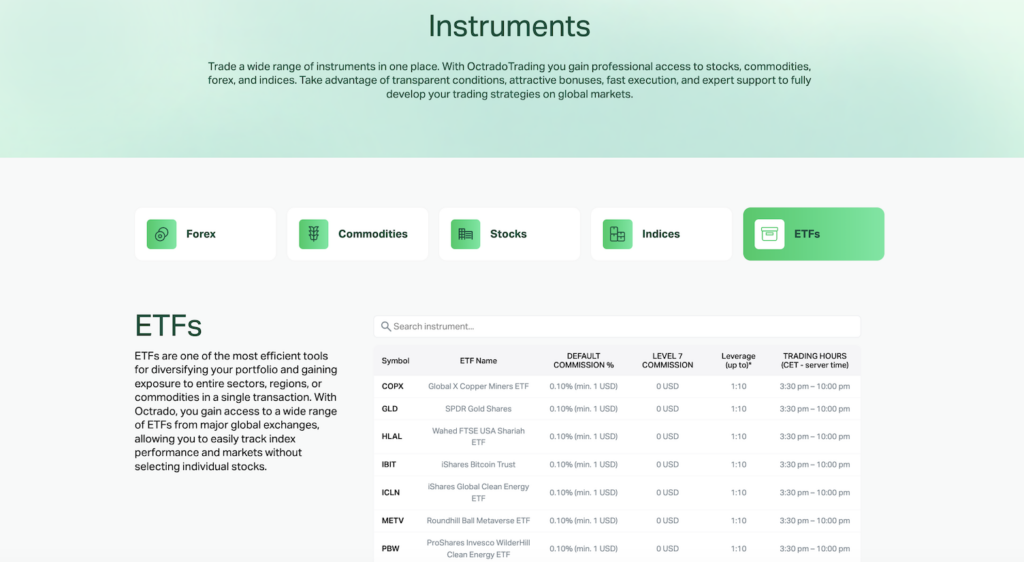Click the Commodities wheat icon
Viewport: 1024px width, 562px height.
313,234
